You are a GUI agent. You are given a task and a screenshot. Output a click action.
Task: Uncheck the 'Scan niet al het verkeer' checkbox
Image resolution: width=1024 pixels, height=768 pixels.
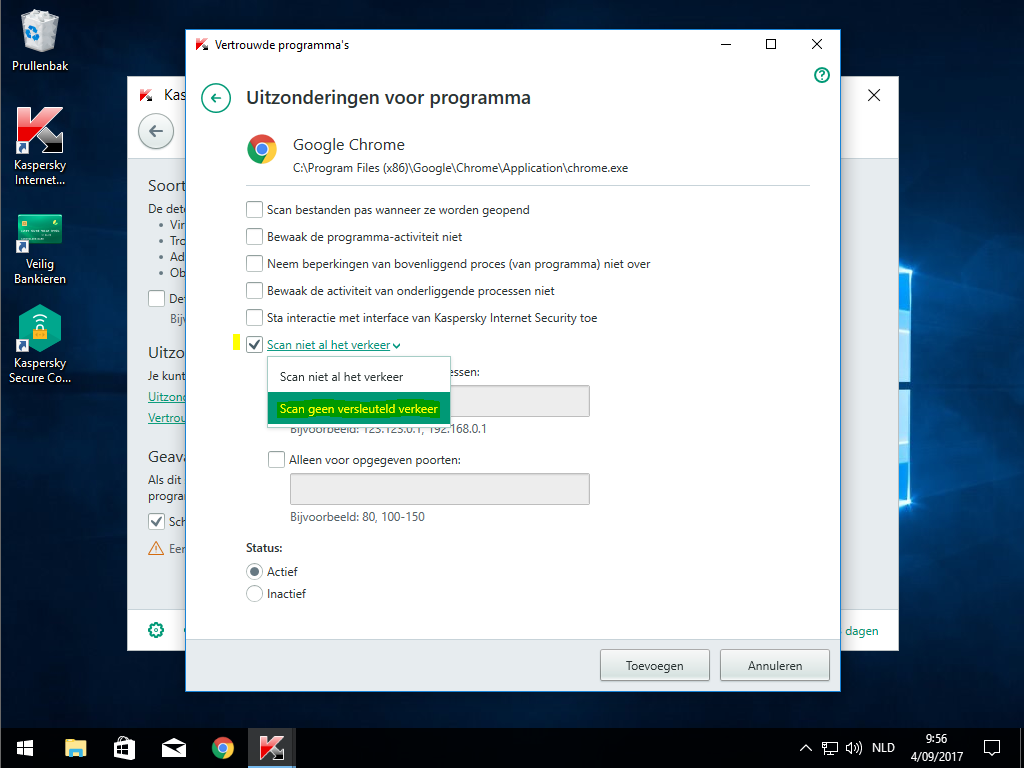pyautogui.click(x=255, y=345)
